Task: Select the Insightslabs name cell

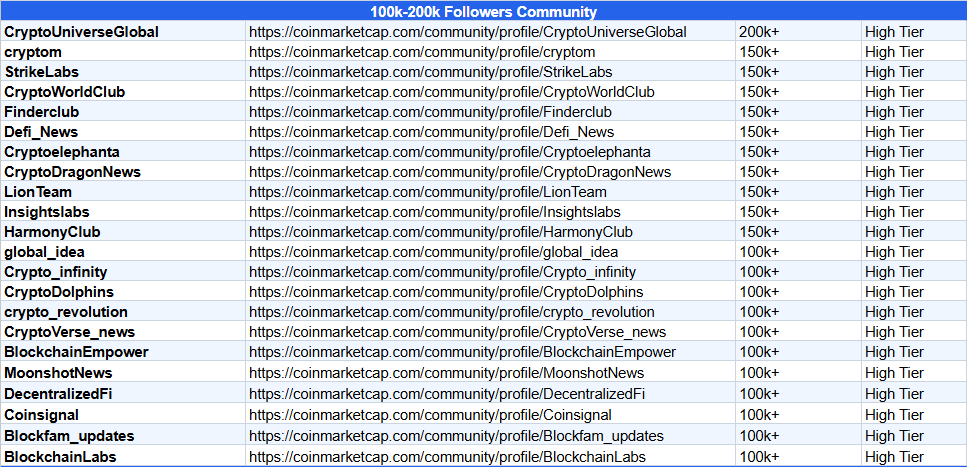Action: [x=123, y=212]
